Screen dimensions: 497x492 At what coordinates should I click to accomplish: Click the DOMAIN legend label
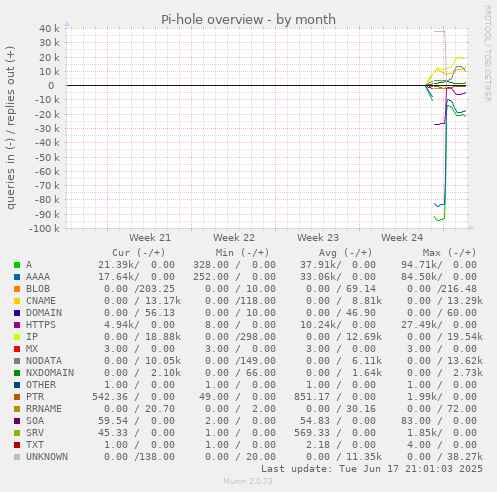coord(44,313)
